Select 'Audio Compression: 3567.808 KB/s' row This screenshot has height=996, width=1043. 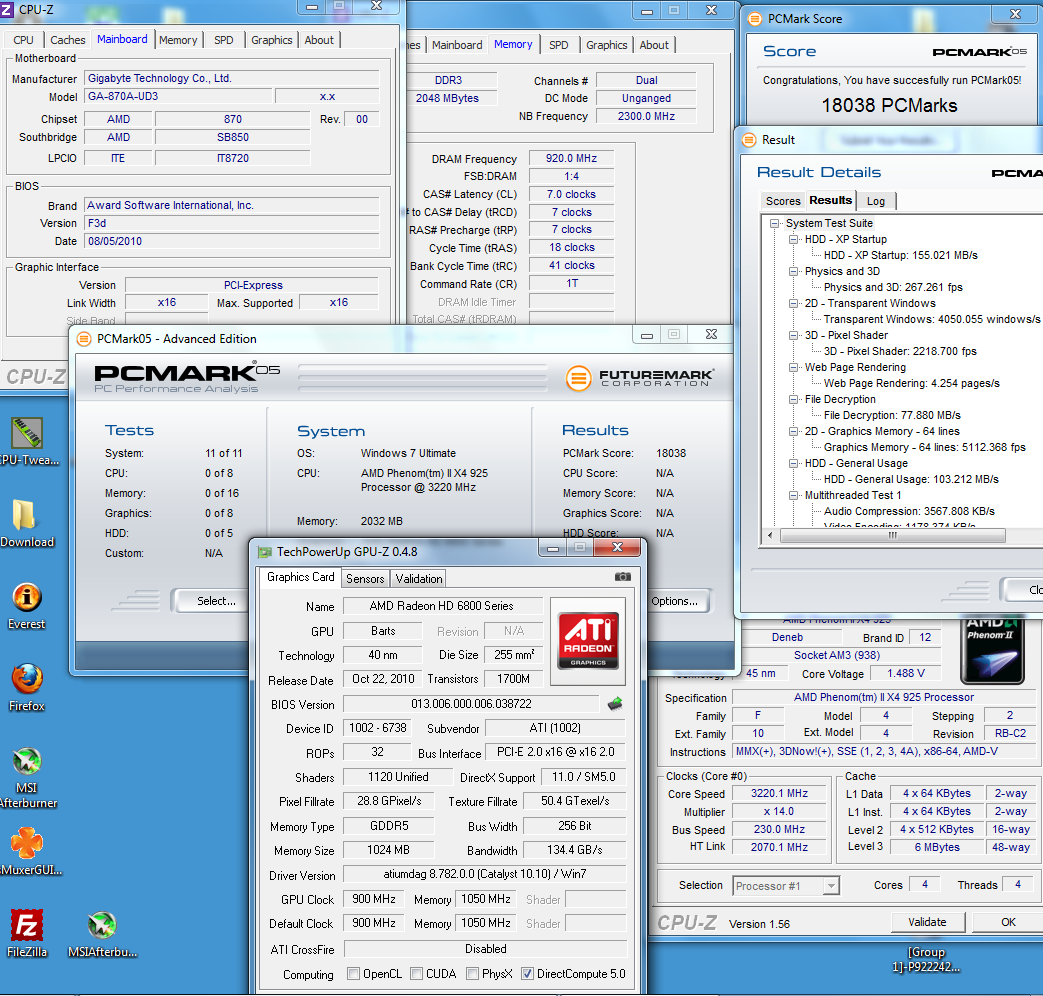(909, 511)
